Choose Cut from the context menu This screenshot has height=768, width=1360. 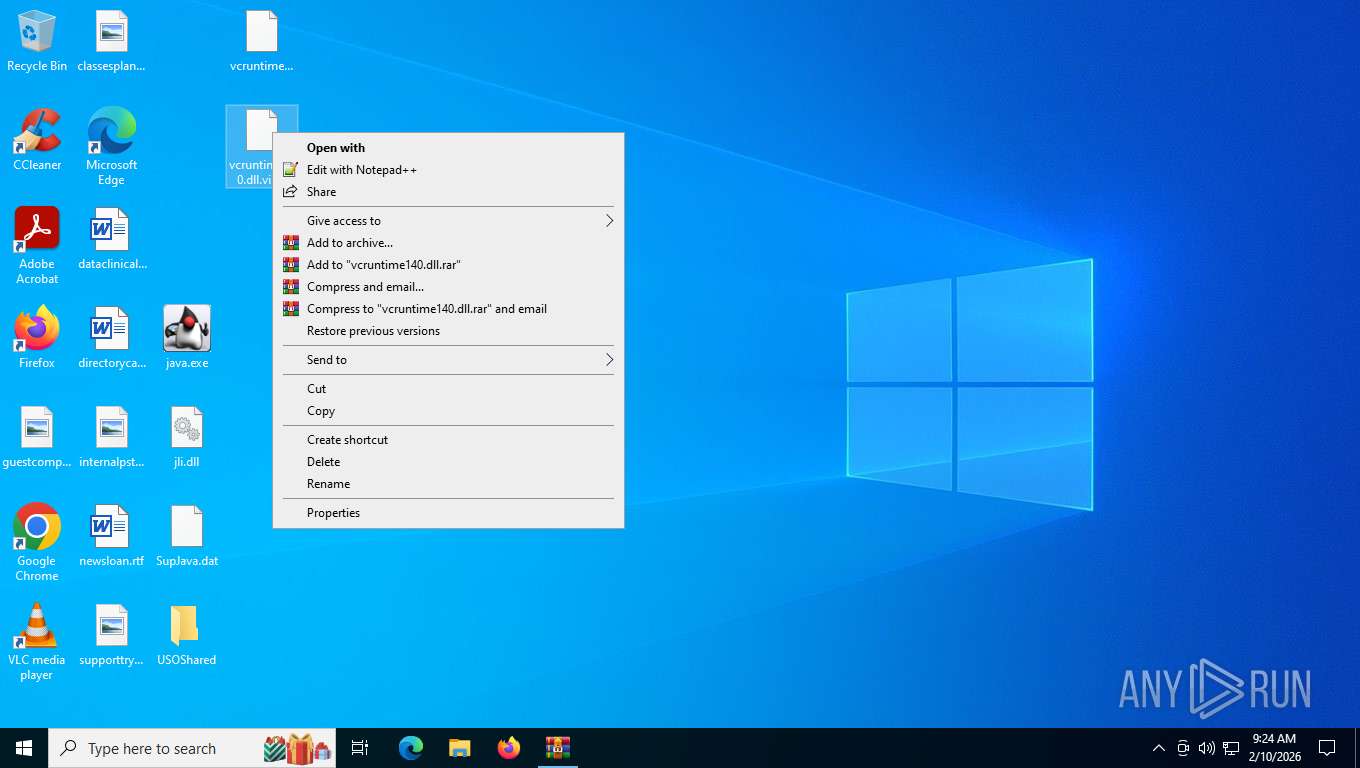coord(448,389)
